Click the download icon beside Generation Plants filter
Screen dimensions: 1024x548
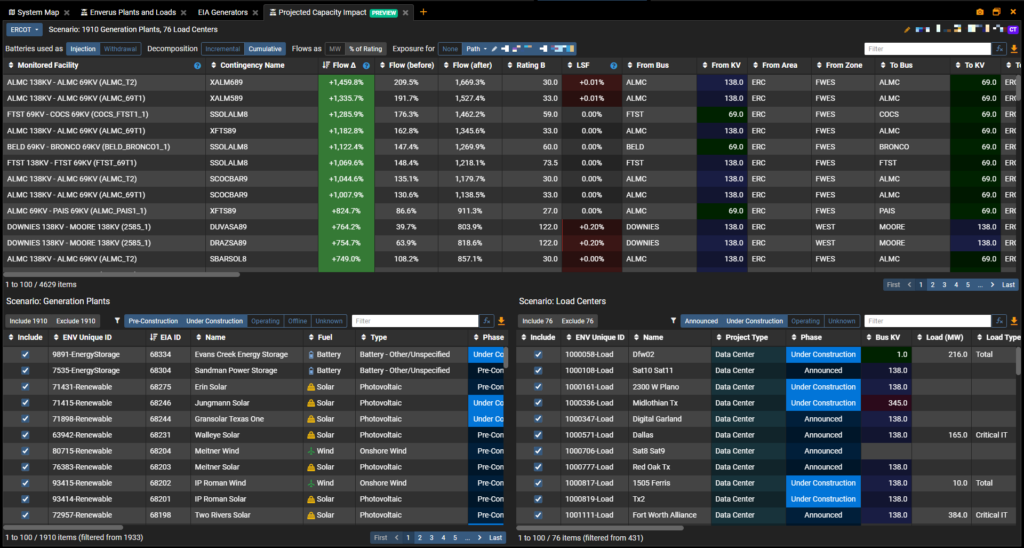tap(501, 321)
